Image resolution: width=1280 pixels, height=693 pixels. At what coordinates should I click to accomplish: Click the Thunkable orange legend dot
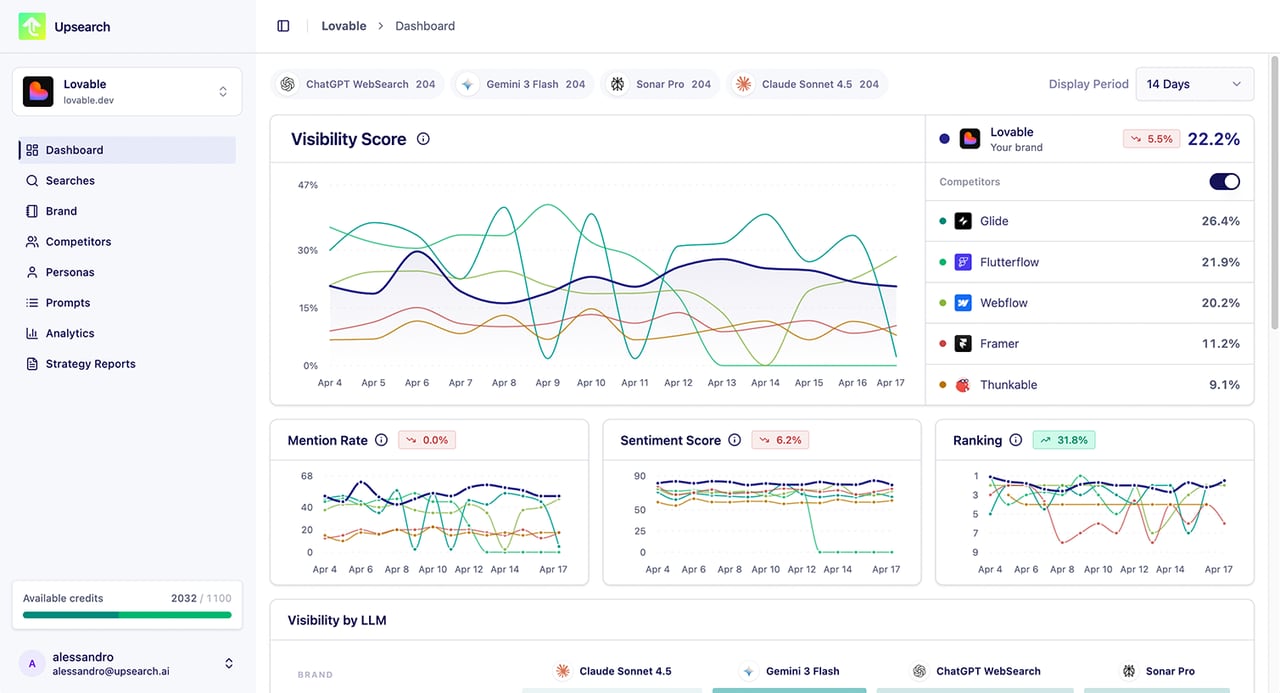pyautogui.click(x=943, y=385)
